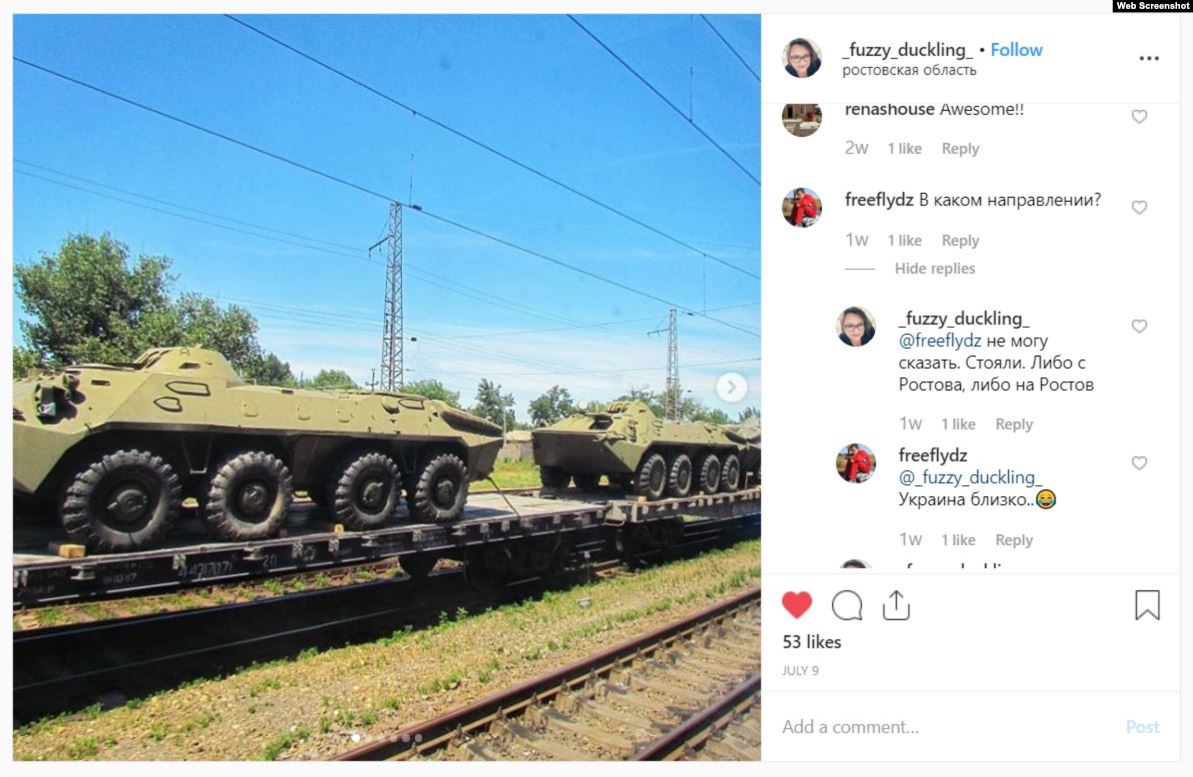Open the three-dot more options menu

coord(1149,59)
